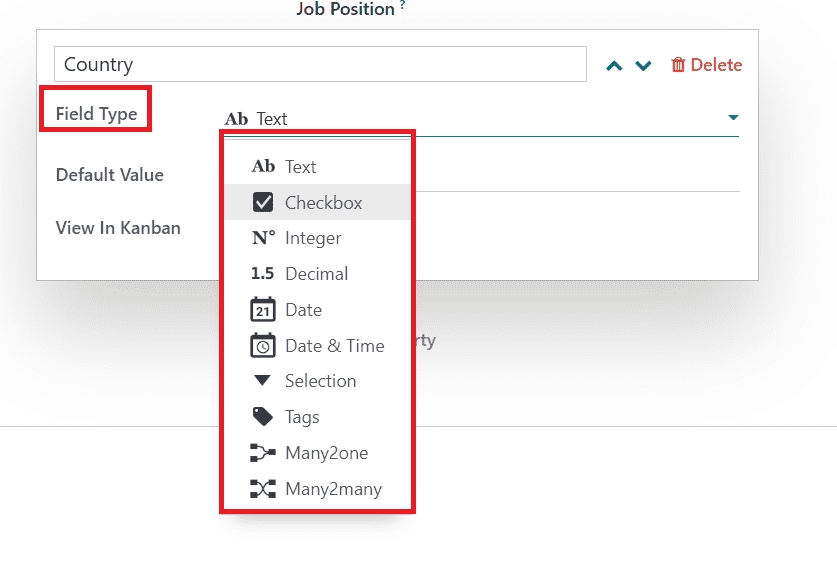Click the Many2one relation icon
The width and height of the screenshot is (837, 565).
[263, 453]
